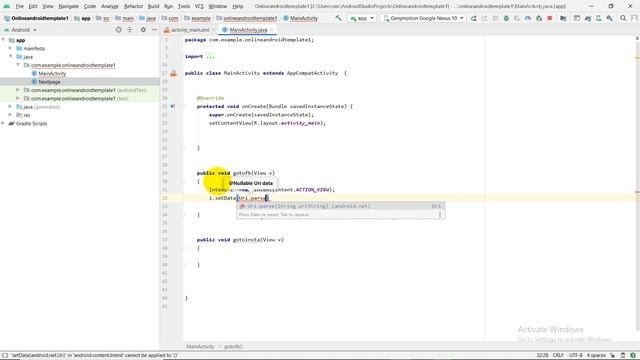Open the Genymotion Google Nexus 10 device dropdown
This screenshot has width=640, height=360.
(x=423, y=18)
